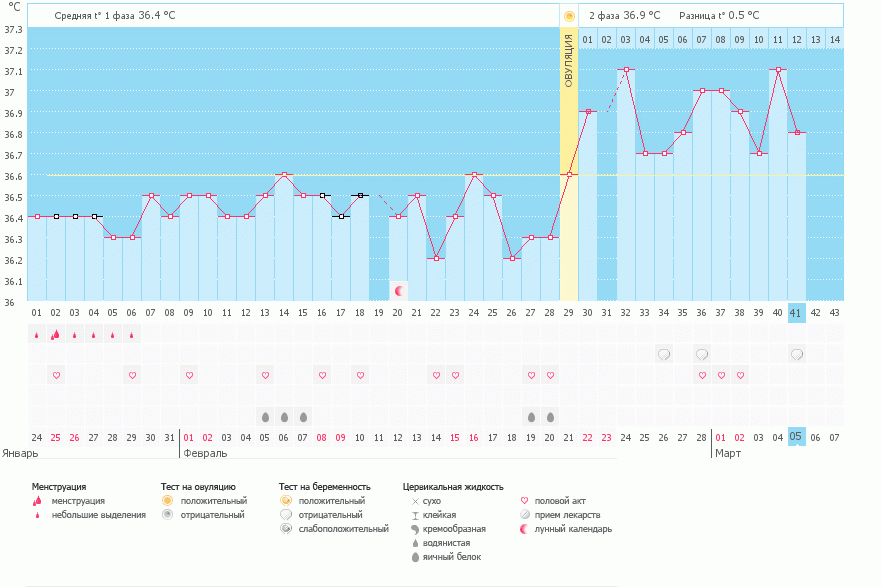882x587 pixels.
Task: Click egg-white cervical fluid icon on day 13
Action: pos(265,417)
